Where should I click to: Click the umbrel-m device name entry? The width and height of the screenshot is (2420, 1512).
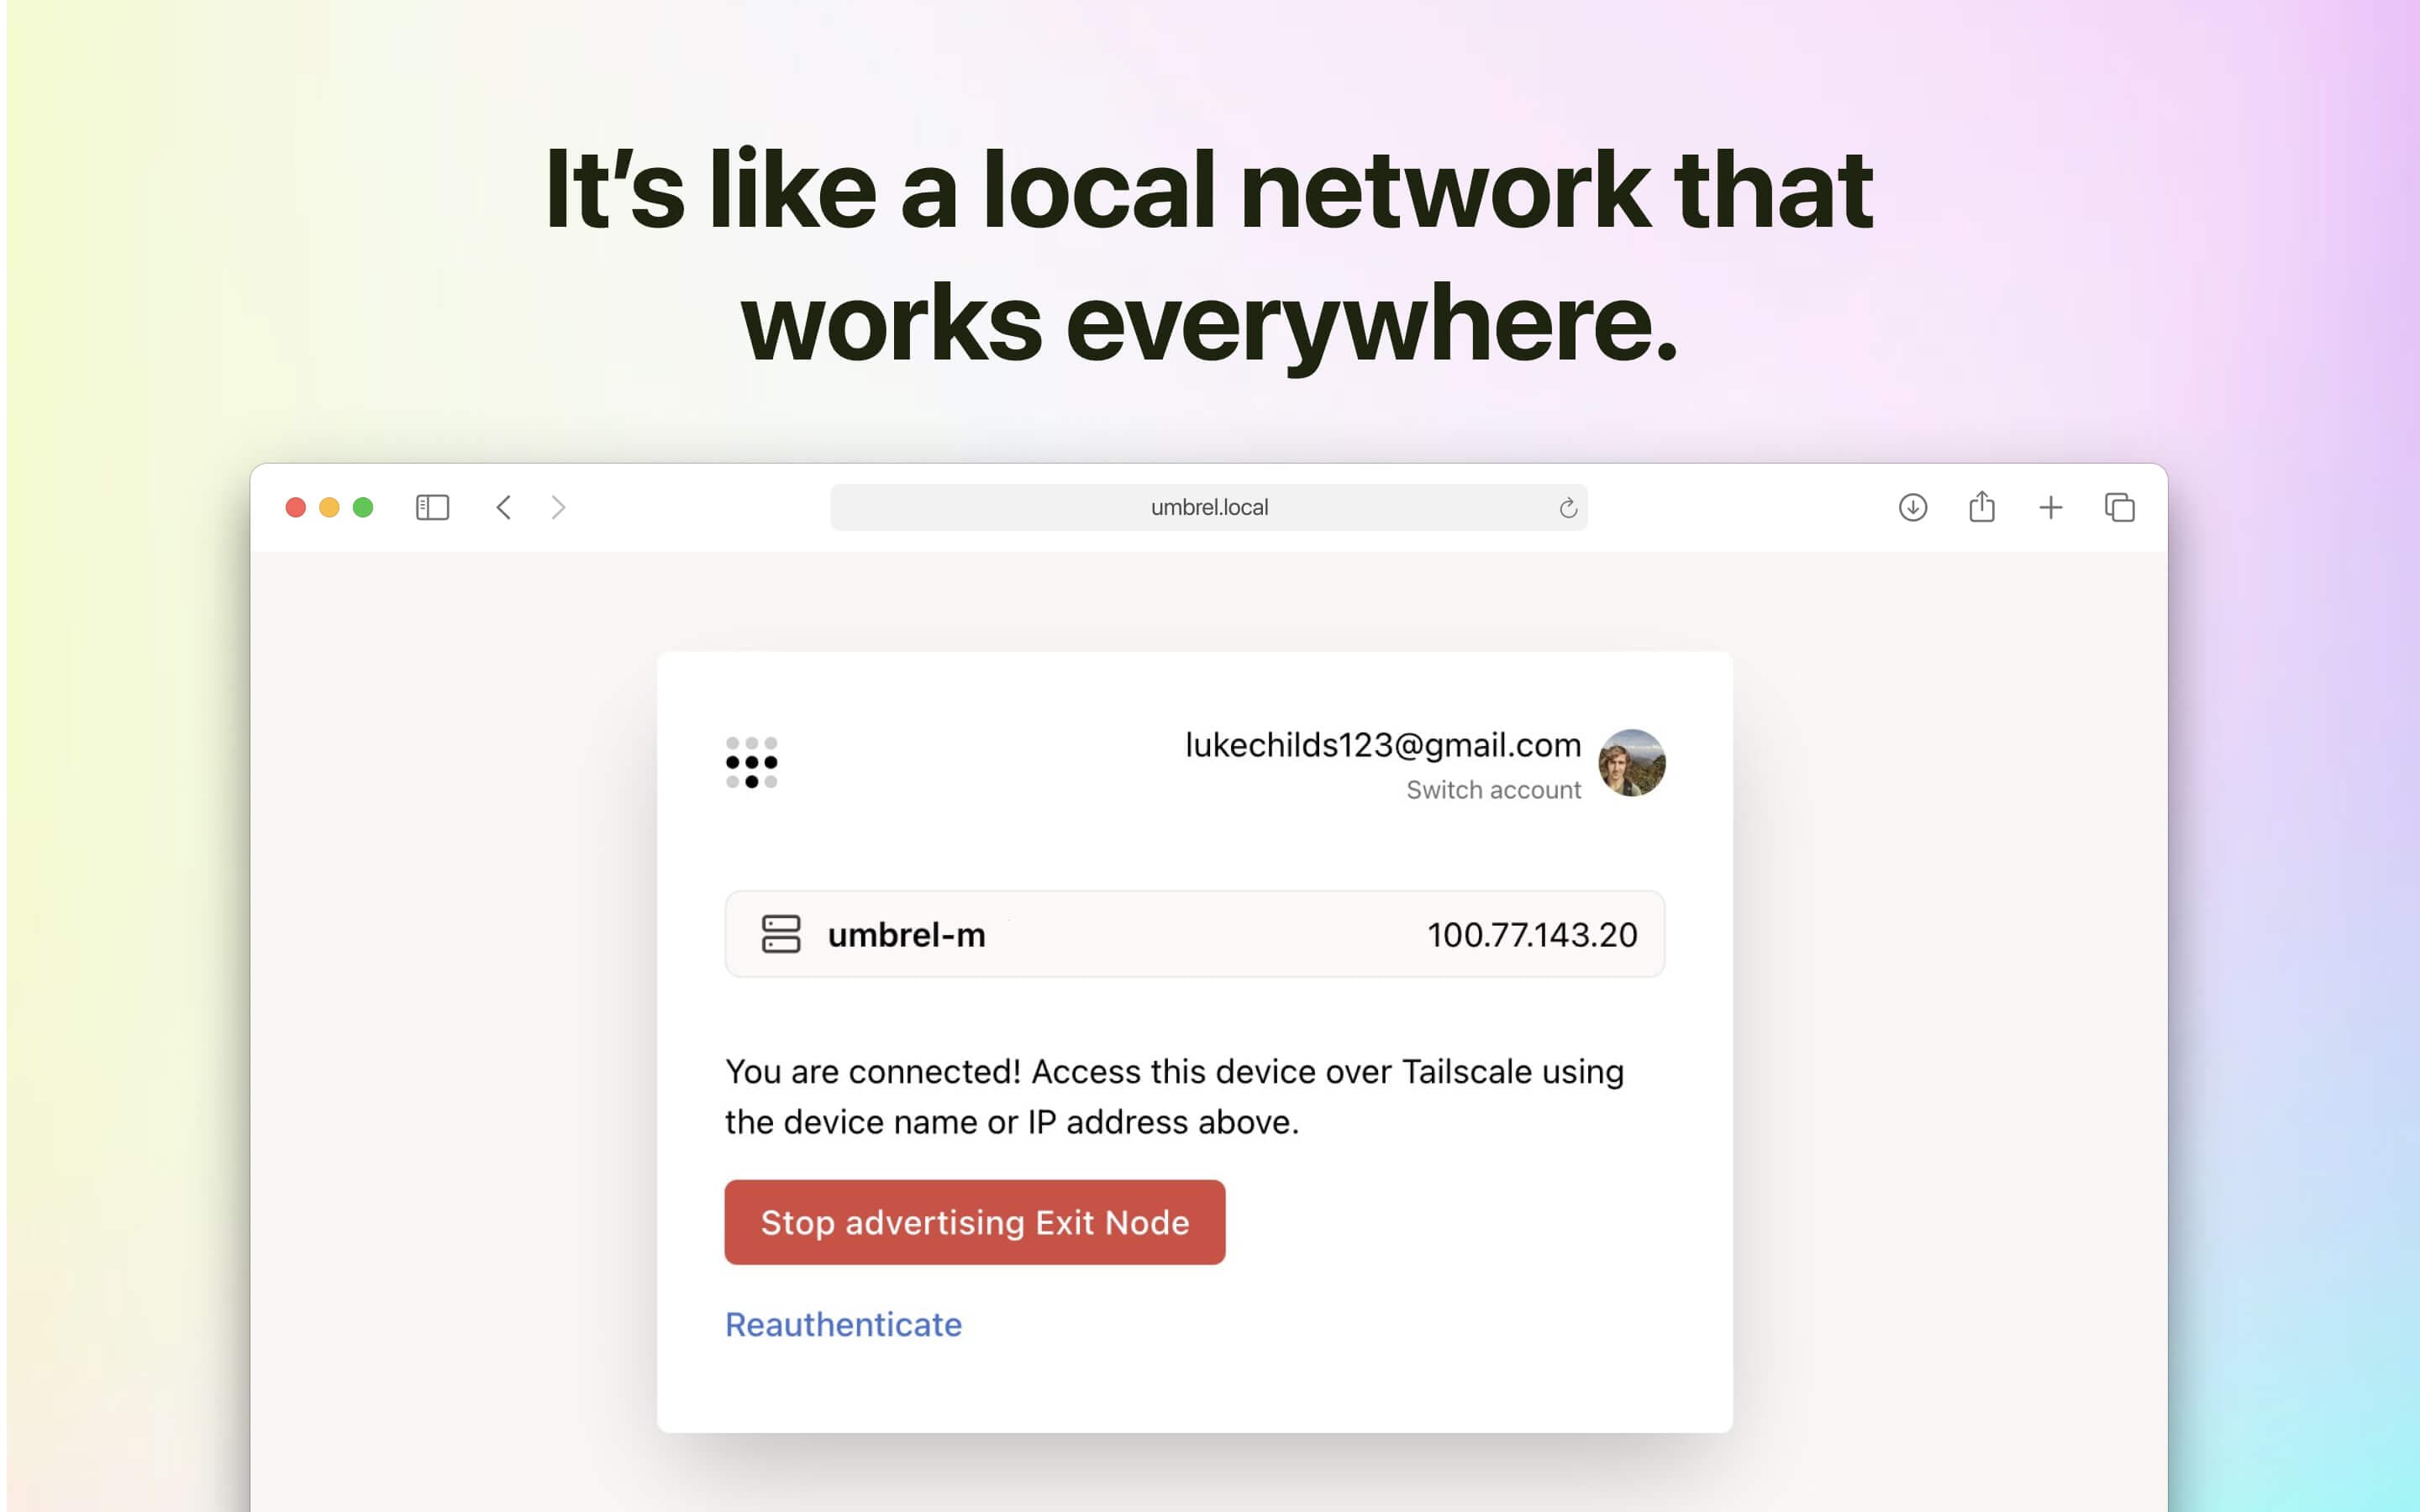[x=906, y=934]
